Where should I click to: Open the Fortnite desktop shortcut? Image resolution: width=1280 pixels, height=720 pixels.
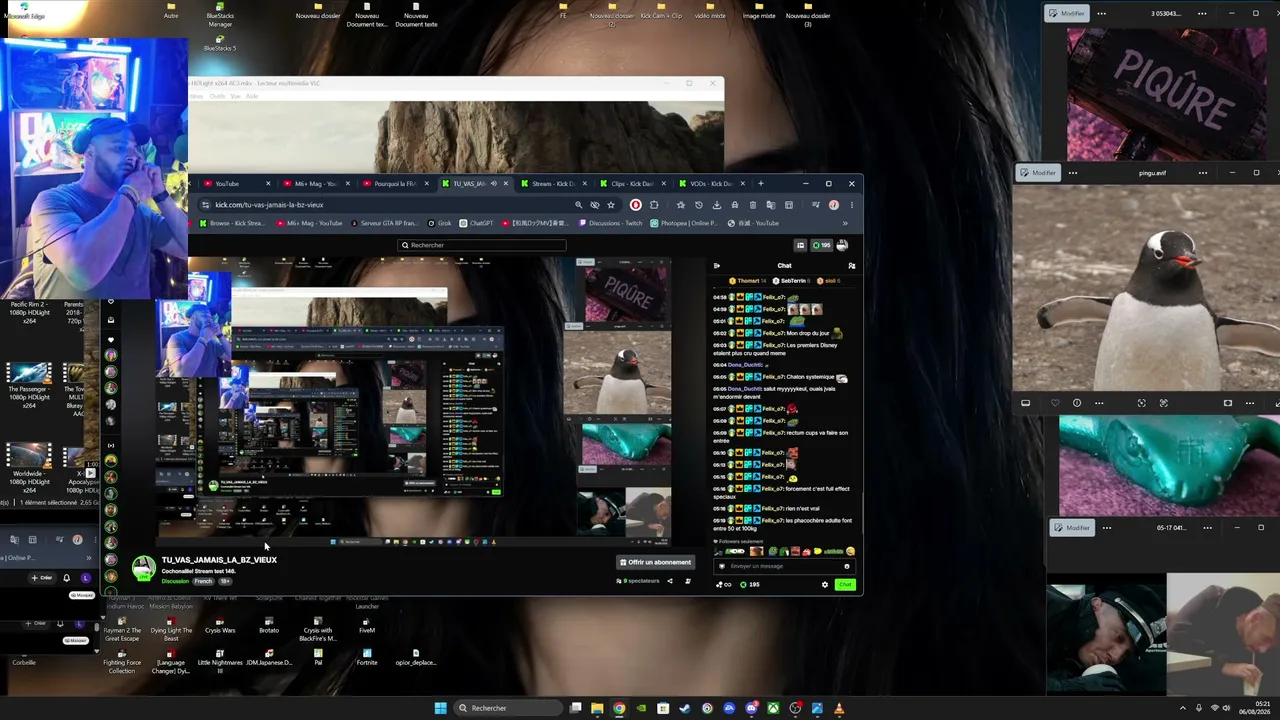click(367, 656)
